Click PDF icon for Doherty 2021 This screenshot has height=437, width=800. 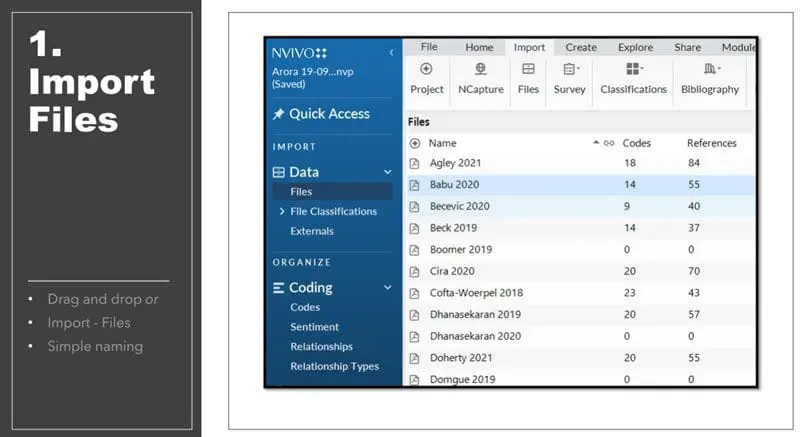414,358
